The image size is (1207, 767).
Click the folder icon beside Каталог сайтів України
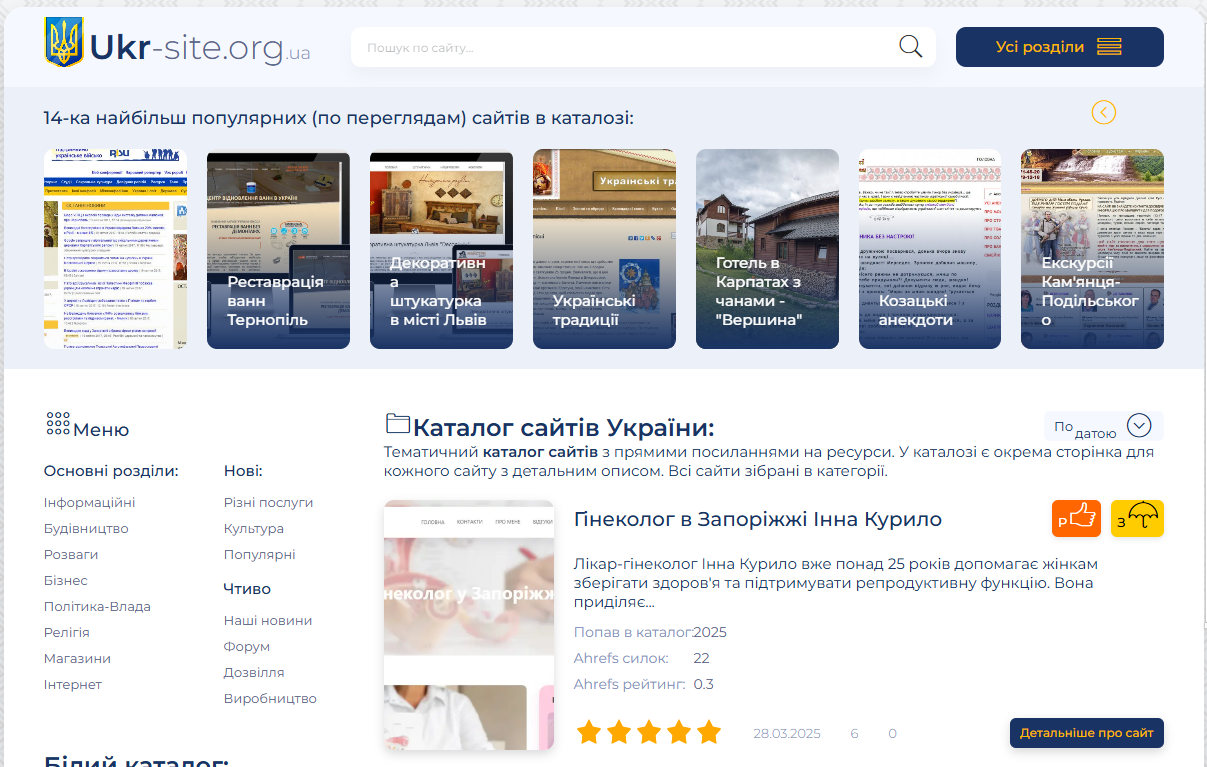[x=398, y=424]
